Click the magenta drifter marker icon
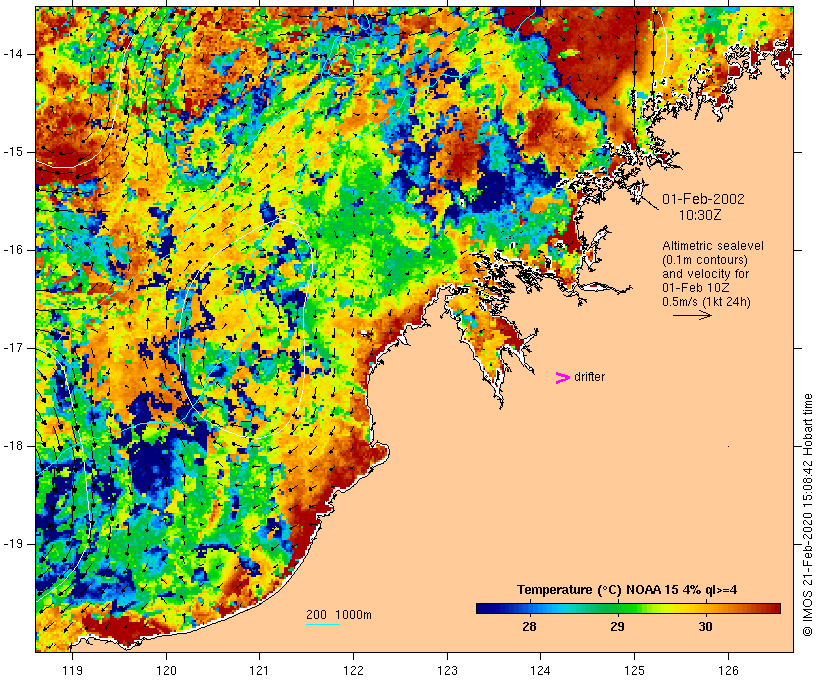820x680 pixels. coord(562,378)
